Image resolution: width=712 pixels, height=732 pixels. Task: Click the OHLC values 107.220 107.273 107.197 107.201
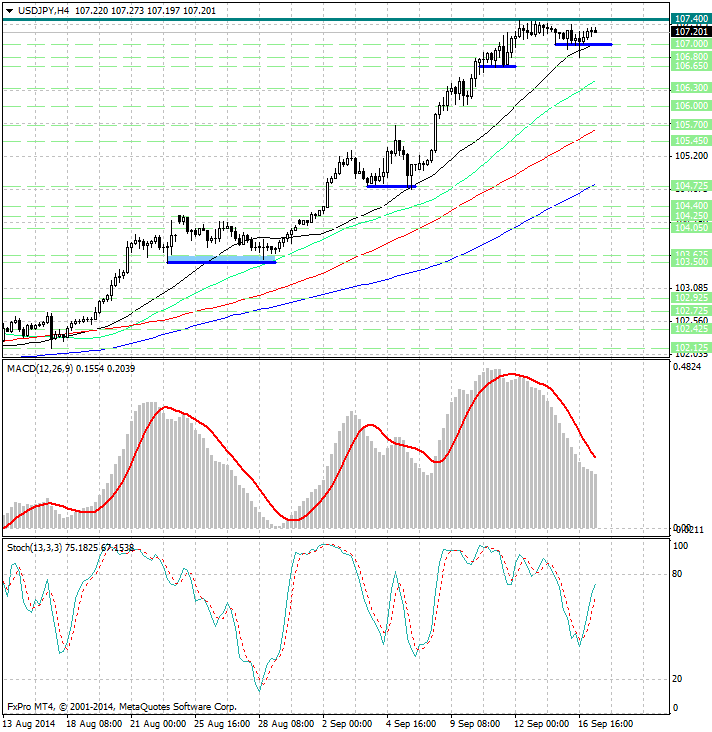pos(145,11)
